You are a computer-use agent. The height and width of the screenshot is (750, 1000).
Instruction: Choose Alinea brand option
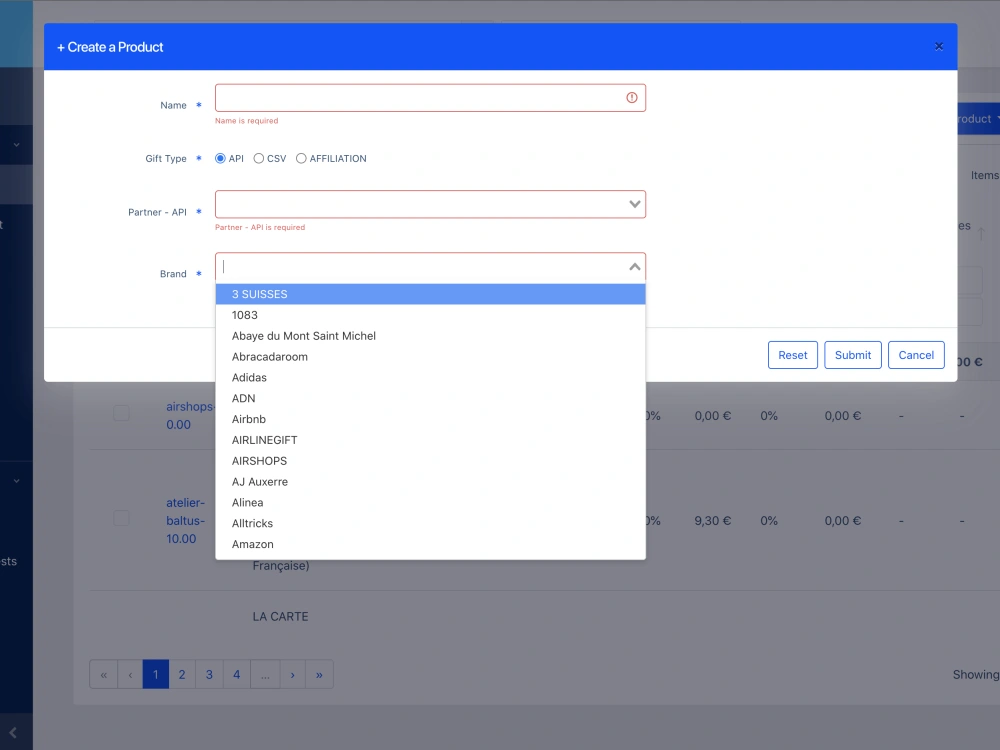click(430, 503)
